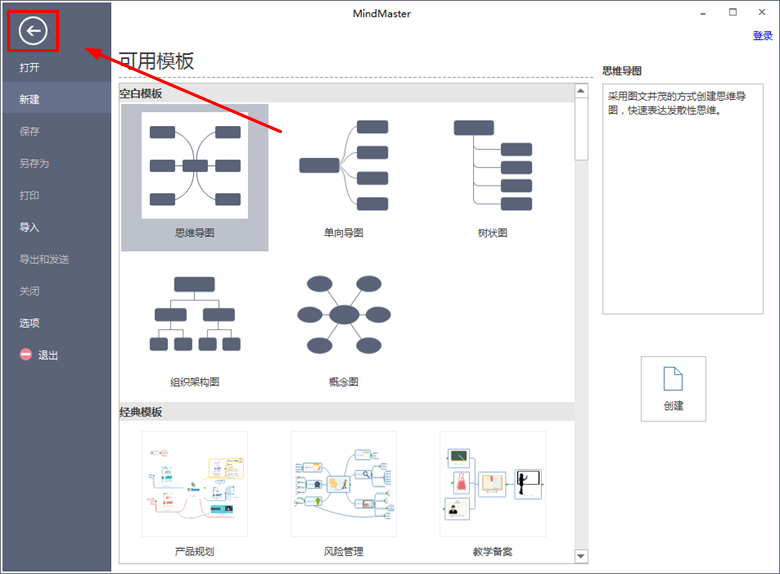Click the back arrow icon
The height and width of the screenshot is (574, 780).
33,31
